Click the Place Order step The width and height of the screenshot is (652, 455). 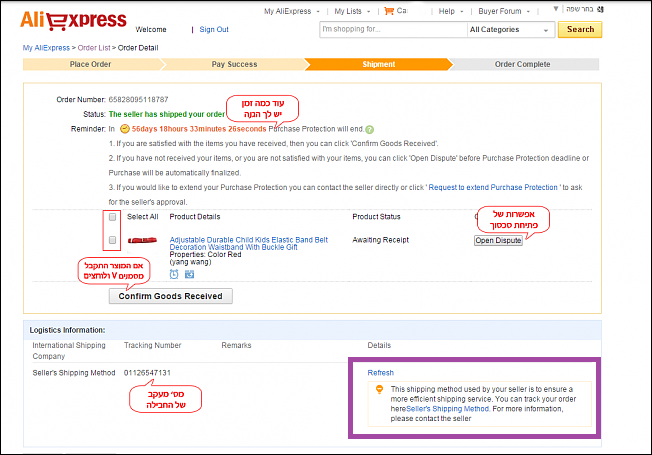(90, 64)
